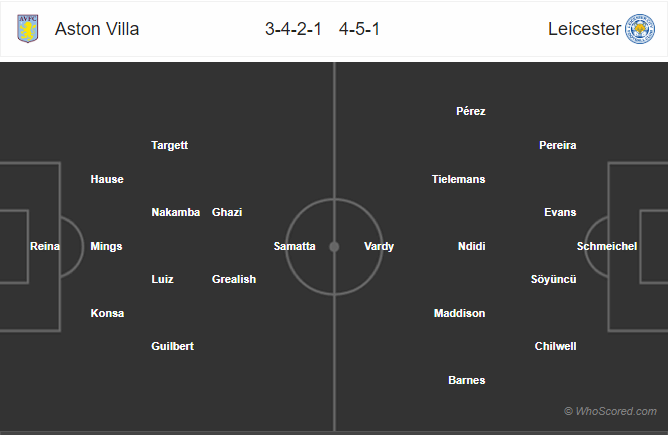Click on Grealish in the Villa lineup

234,279
